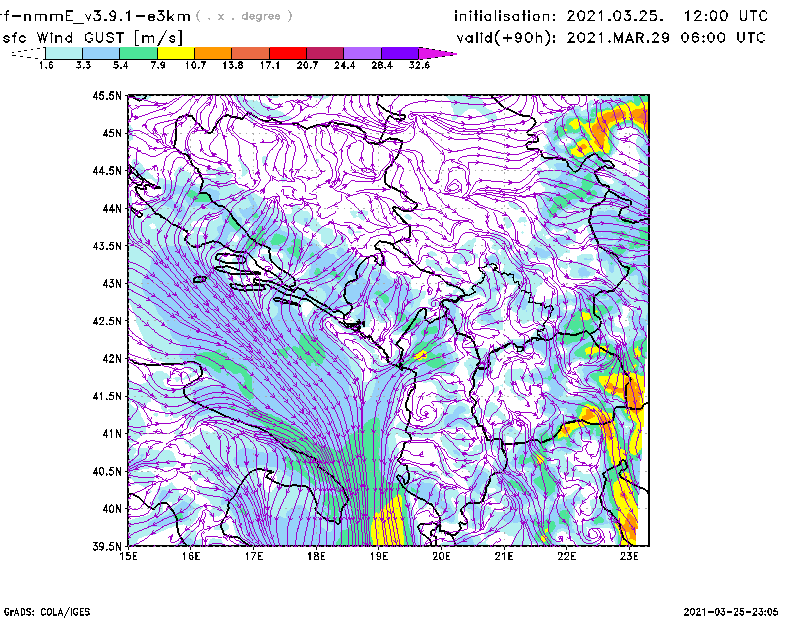This screenshot has height=618, width=800.
Task: Click the dashed white arrow below 1.6 in legend
Action: click(x=28, y=53)
